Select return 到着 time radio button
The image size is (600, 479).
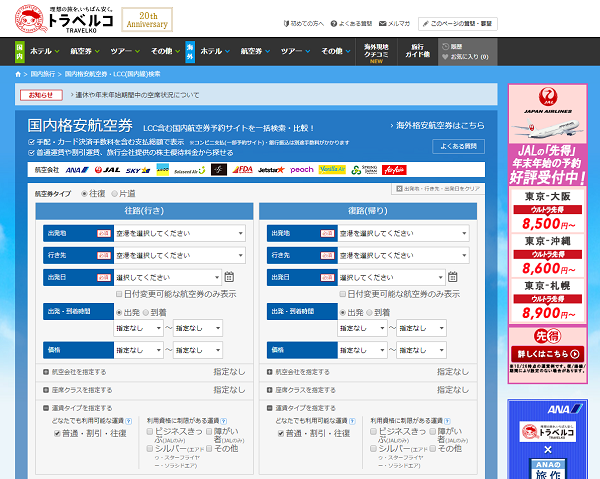[x=369, y=313]
